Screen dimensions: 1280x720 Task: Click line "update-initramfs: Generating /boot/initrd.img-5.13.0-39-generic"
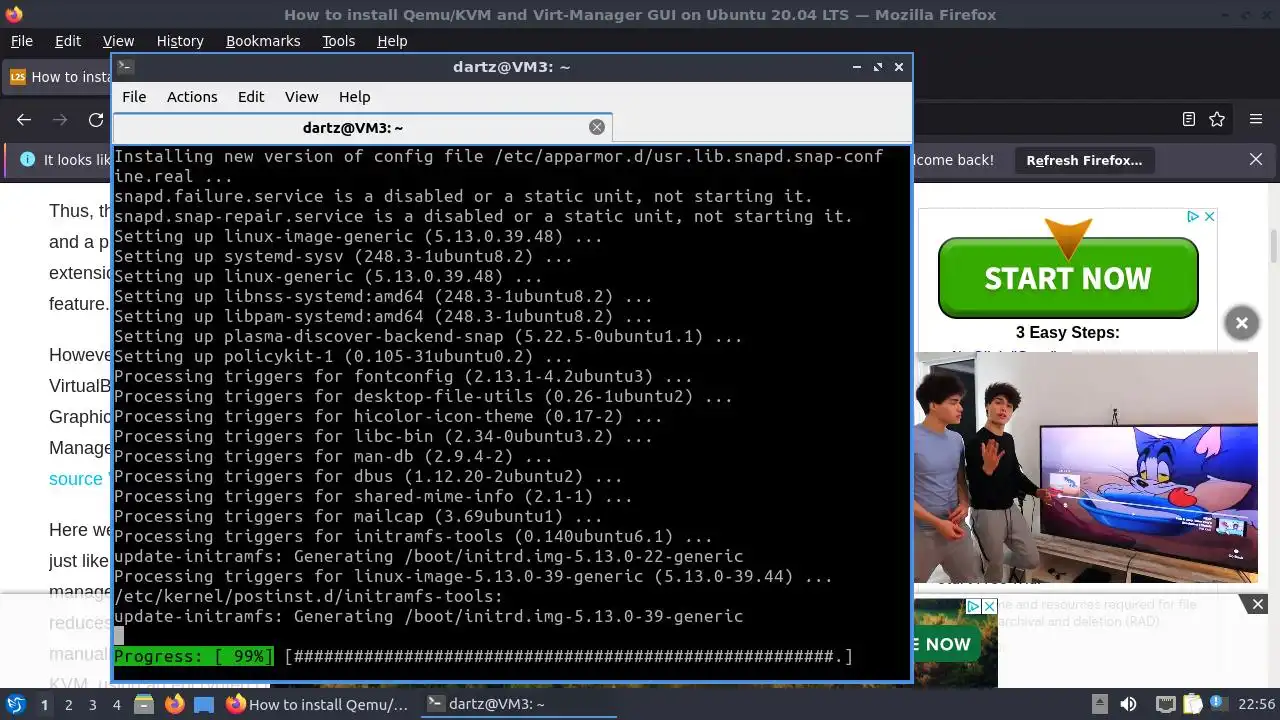click(428, 616)
